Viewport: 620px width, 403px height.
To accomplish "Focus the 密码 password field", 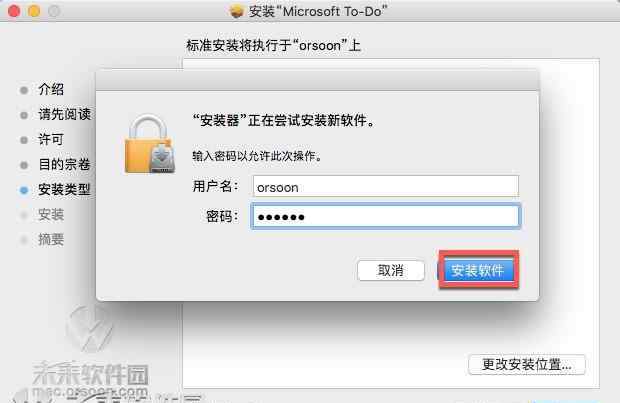I will (386, 216).
